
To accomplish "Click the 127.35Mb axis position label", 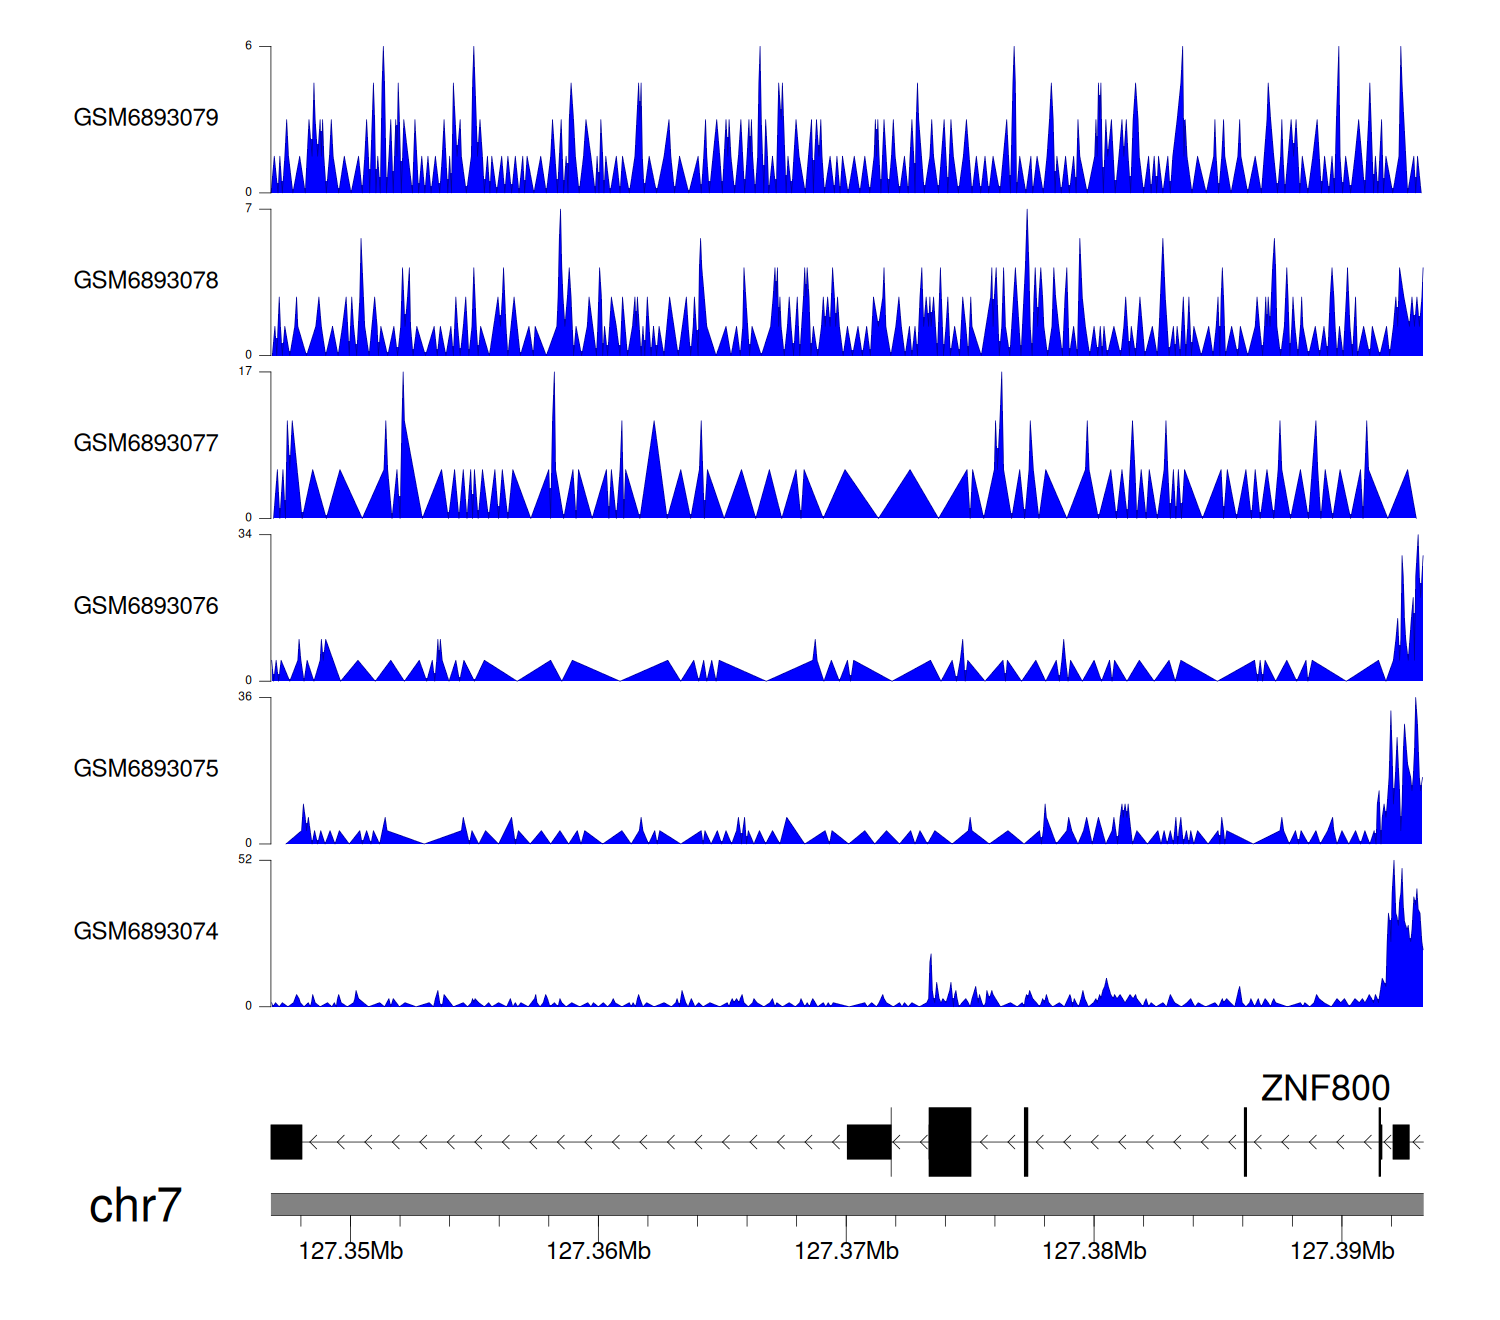I will coord(351,1252).
